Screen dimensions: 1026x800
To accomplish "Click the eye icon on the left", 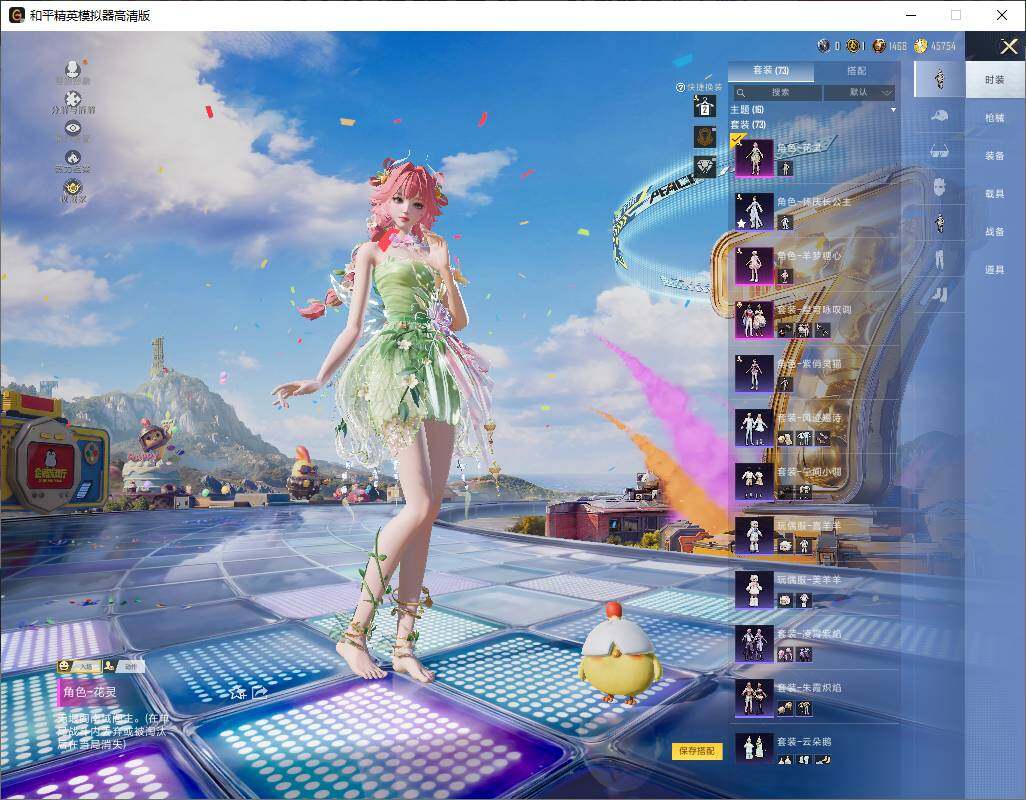I will pyautogui.click(x=72, y=128).
